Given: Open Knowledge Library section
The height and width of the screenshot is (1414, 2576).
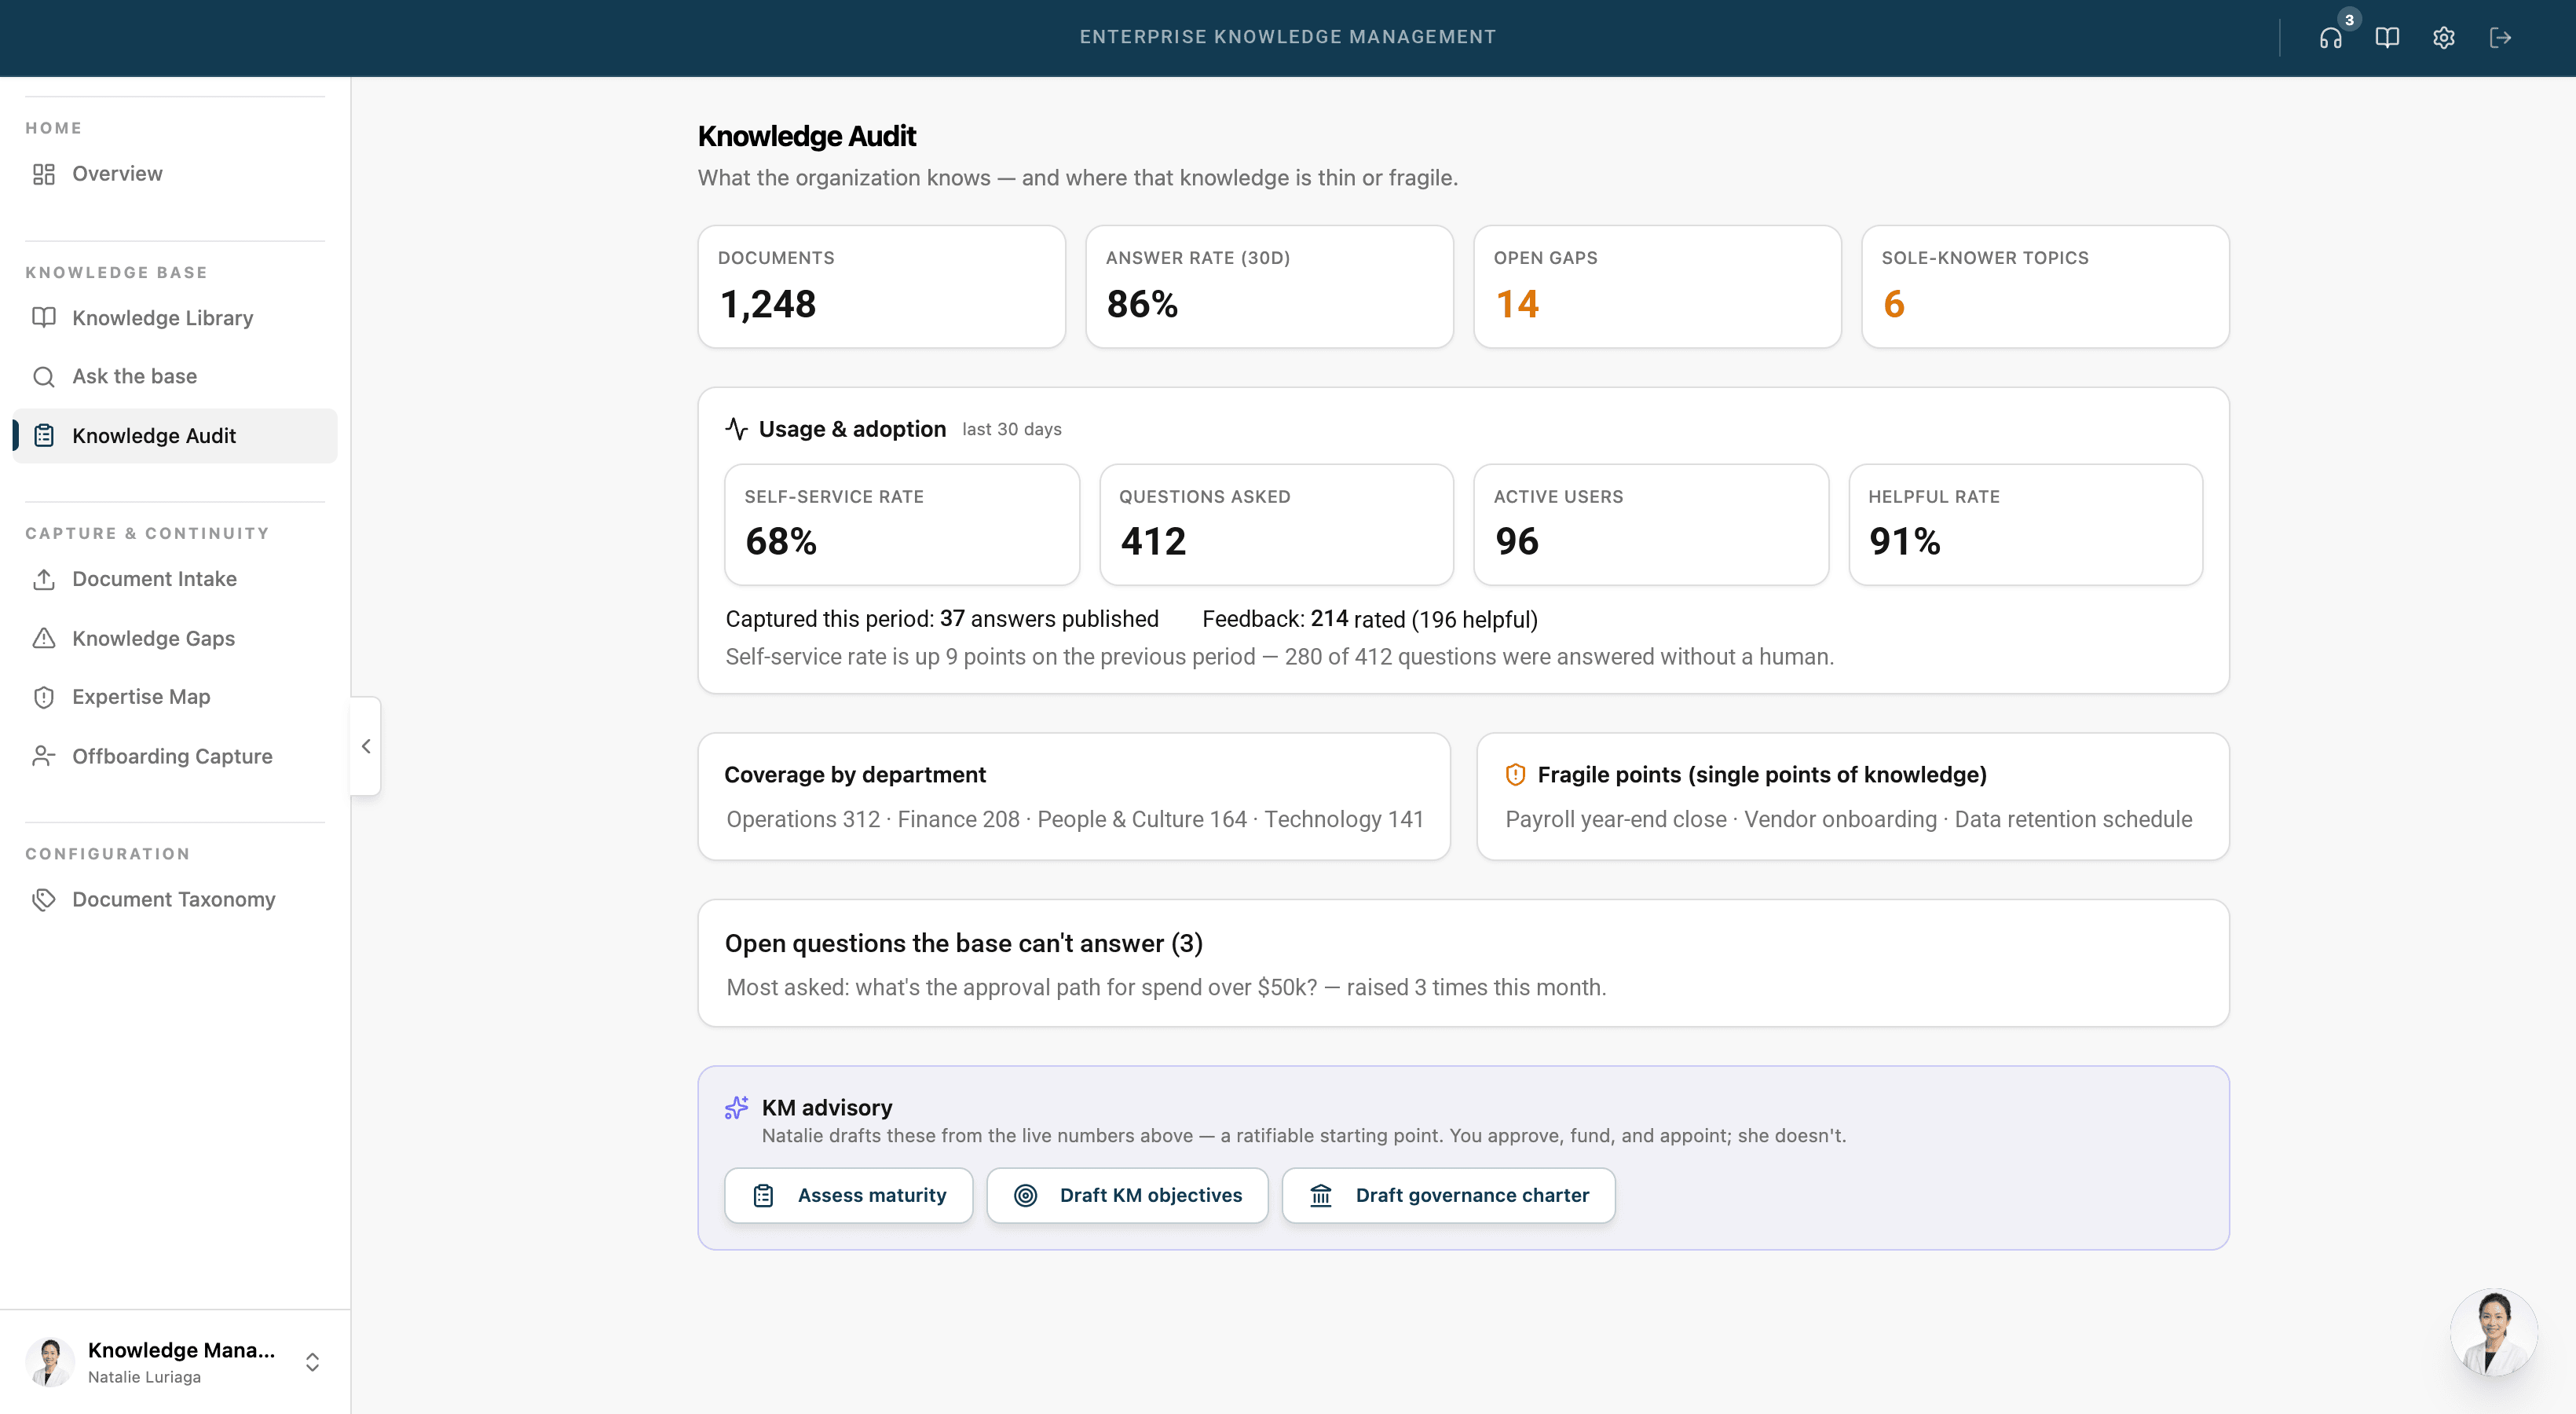Looking at the screenshot, I should pyautogui.click(x=175, y=318).
